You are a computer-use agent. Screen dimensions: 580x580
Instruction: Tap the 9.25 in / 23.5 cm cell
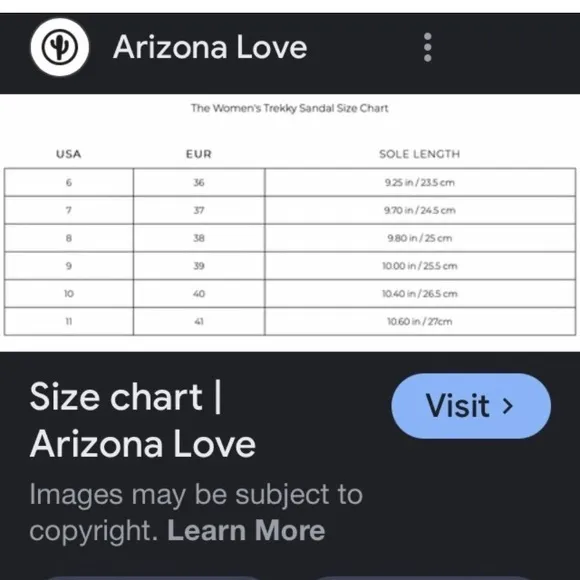coord(420,182)
